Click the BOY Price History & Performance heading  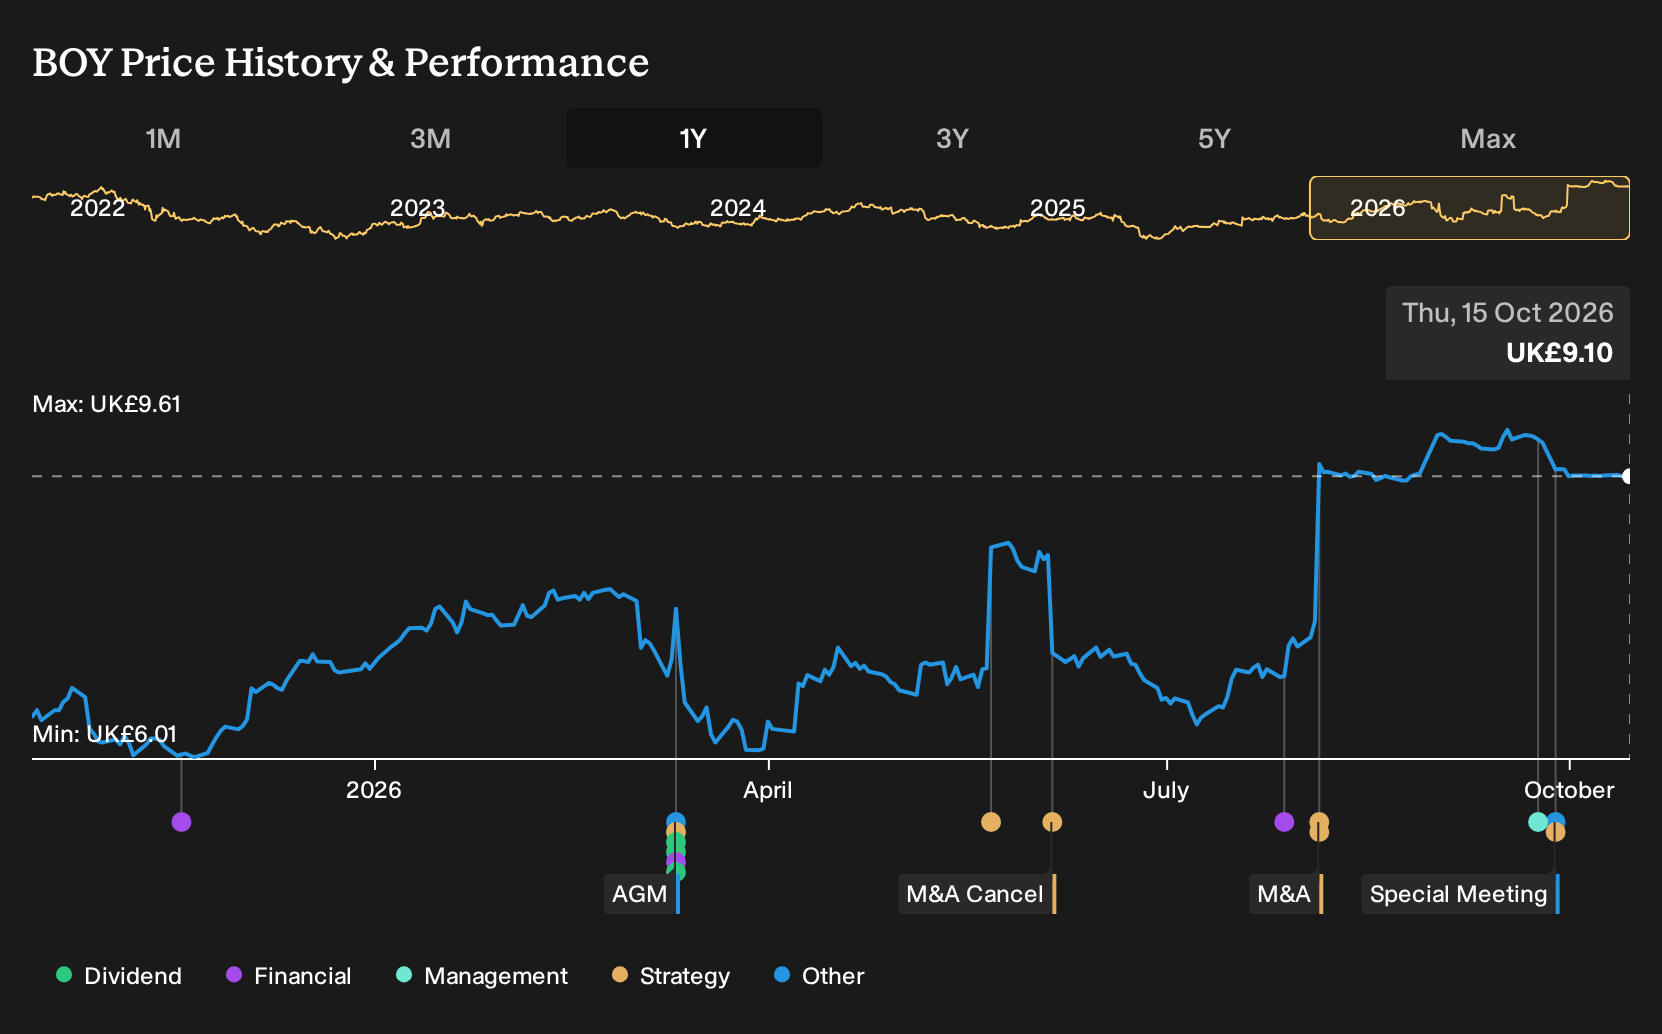pos(341,63)
